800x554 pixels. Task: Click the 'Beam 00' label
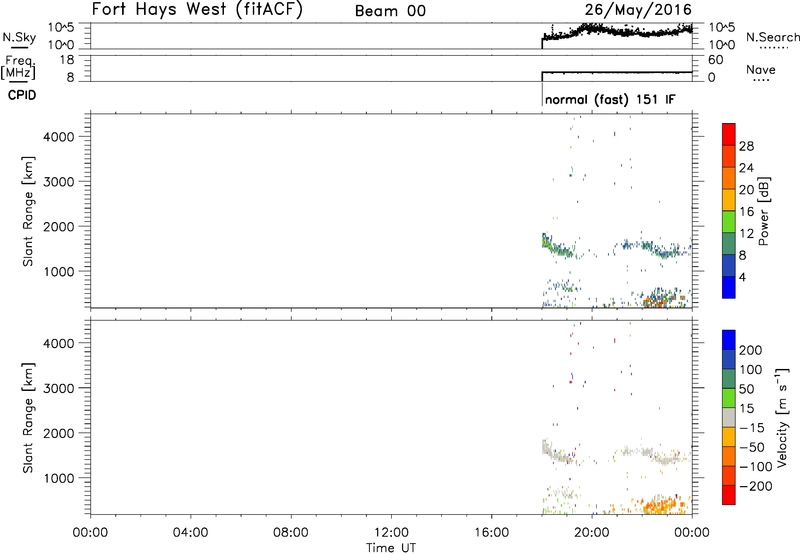pos(390,11)
